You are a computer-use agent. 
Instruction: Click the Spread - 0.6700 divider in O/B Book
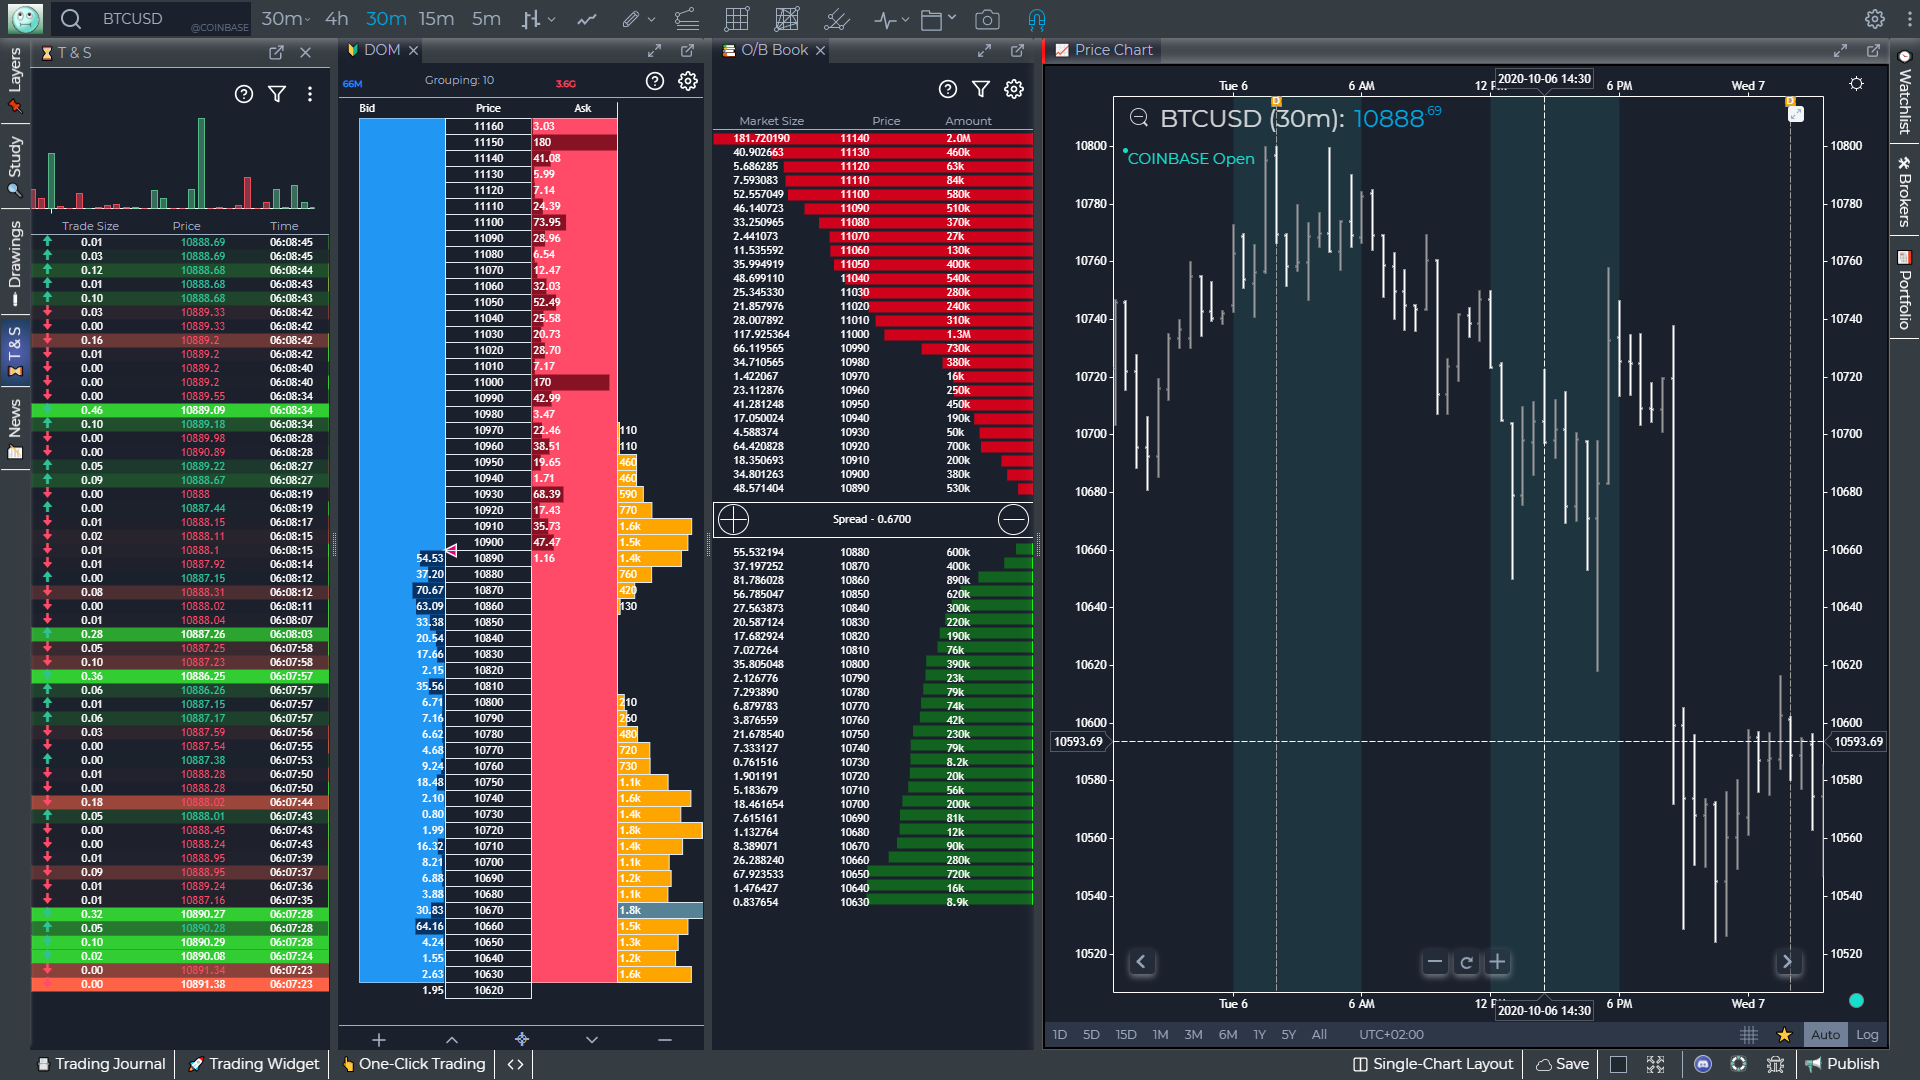(x=872, y=519)
